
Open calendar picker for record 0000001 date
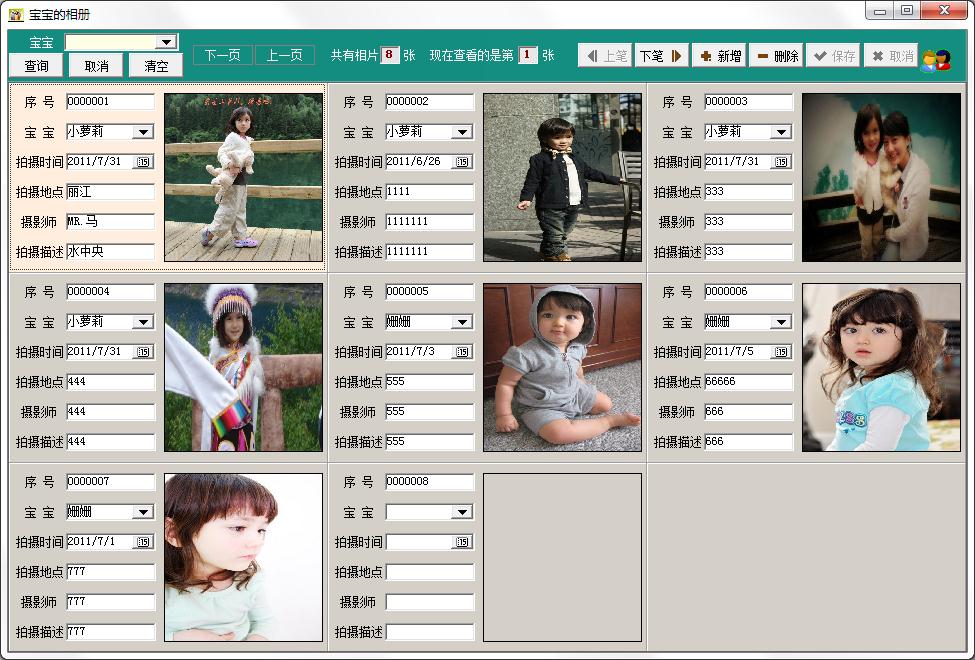[x=142, y=162]
